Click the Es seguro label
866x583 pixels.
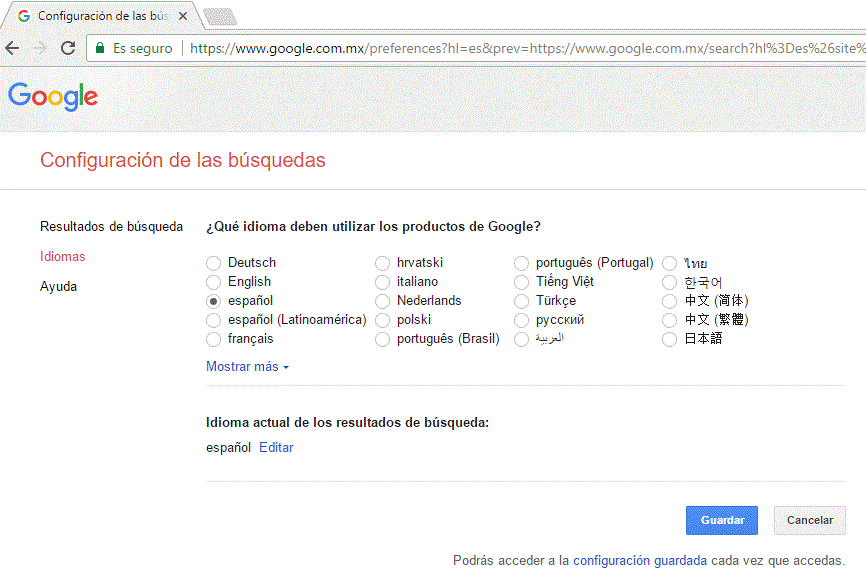pos(142,49)
